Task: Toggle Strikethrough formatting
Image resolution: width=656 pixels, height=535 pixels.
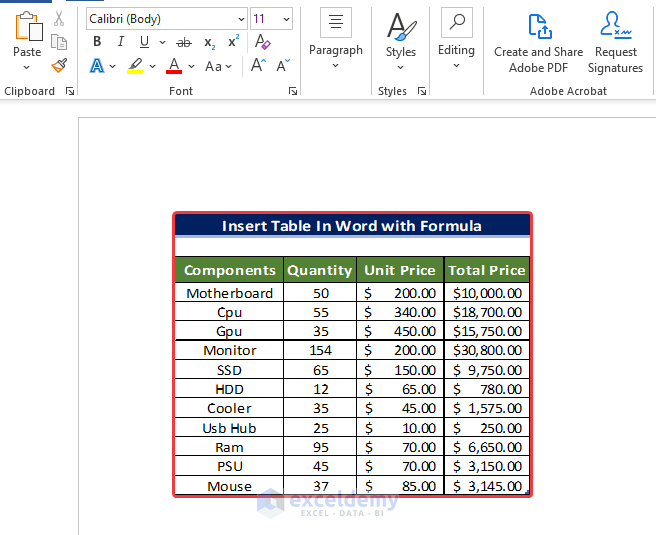Action: tap(184, 42)
